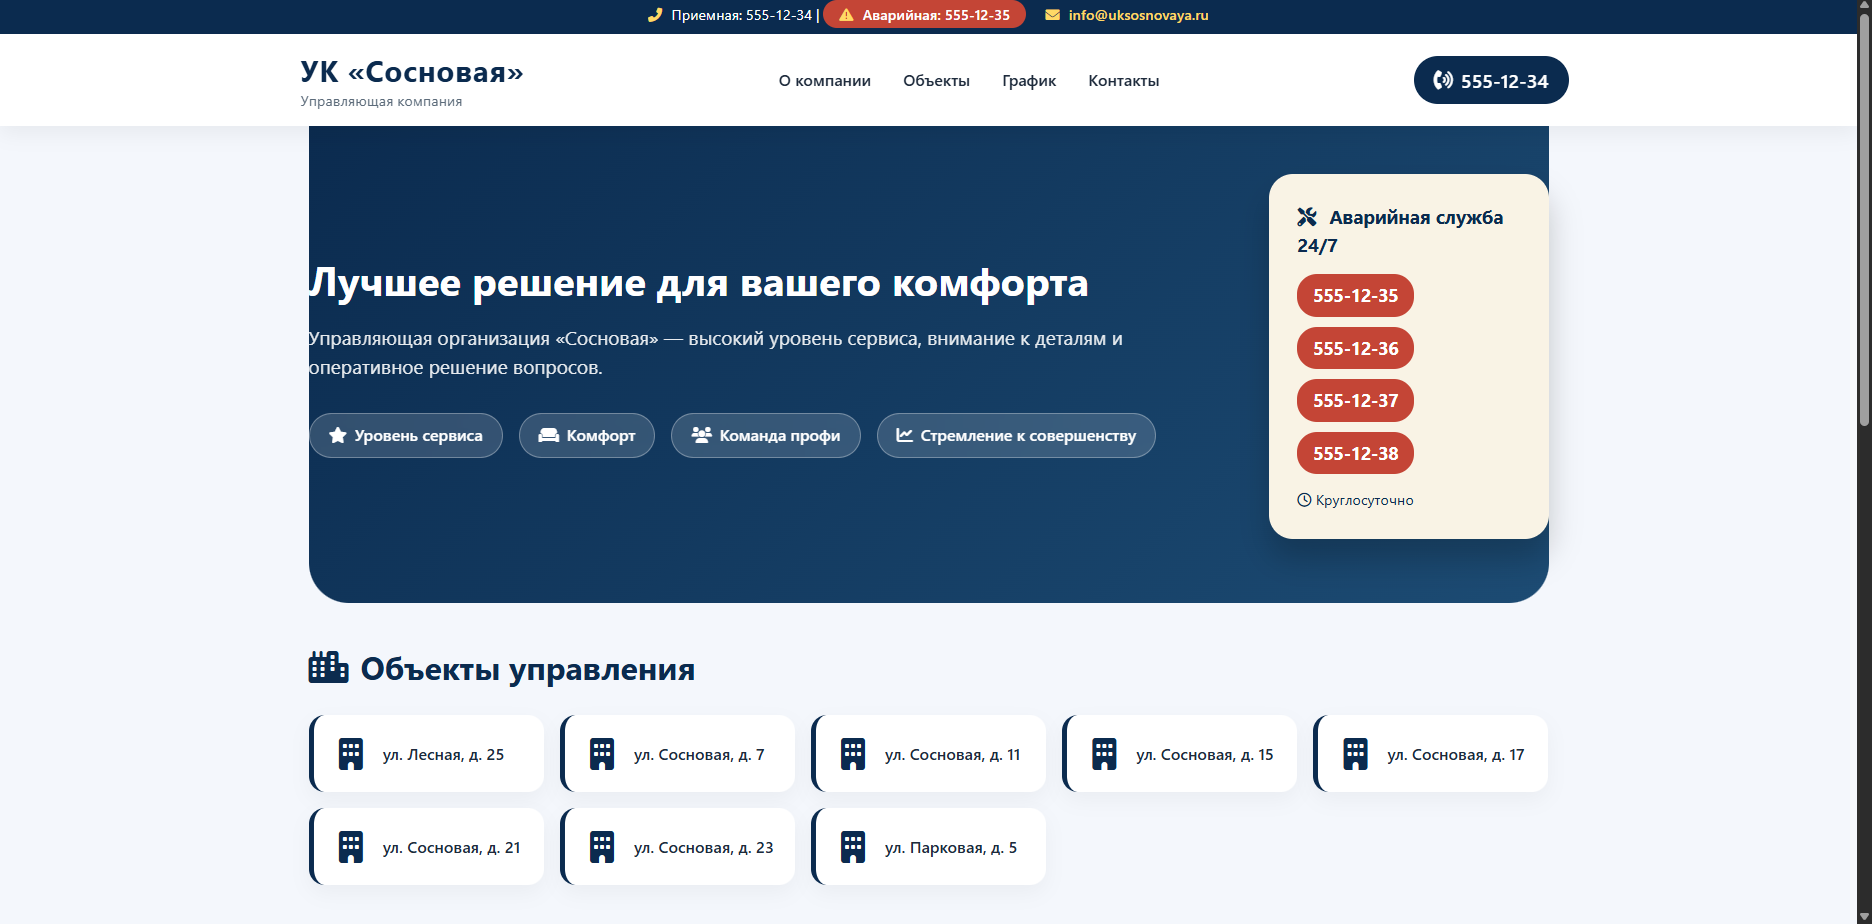Open the ул. Сосновая, д. 17 card text
The width and height of the screenshot is (1872, 924).
click(x=1455, y=755)
